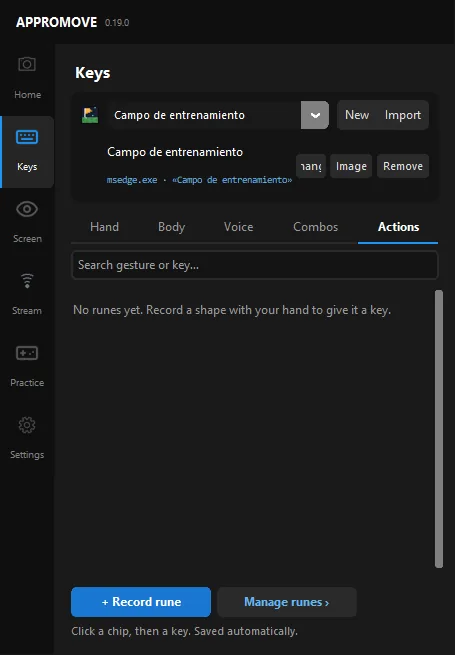Focus the Search gesture or key field
Viewport: 455px width, 655px height.
[255, 265]
